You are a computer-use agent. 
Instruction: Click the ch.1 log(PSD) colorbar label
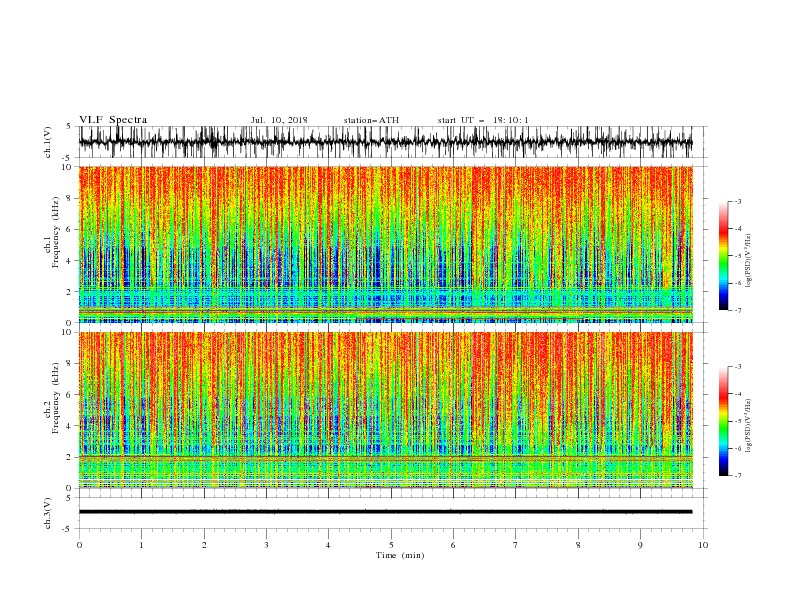pos(749,261)
